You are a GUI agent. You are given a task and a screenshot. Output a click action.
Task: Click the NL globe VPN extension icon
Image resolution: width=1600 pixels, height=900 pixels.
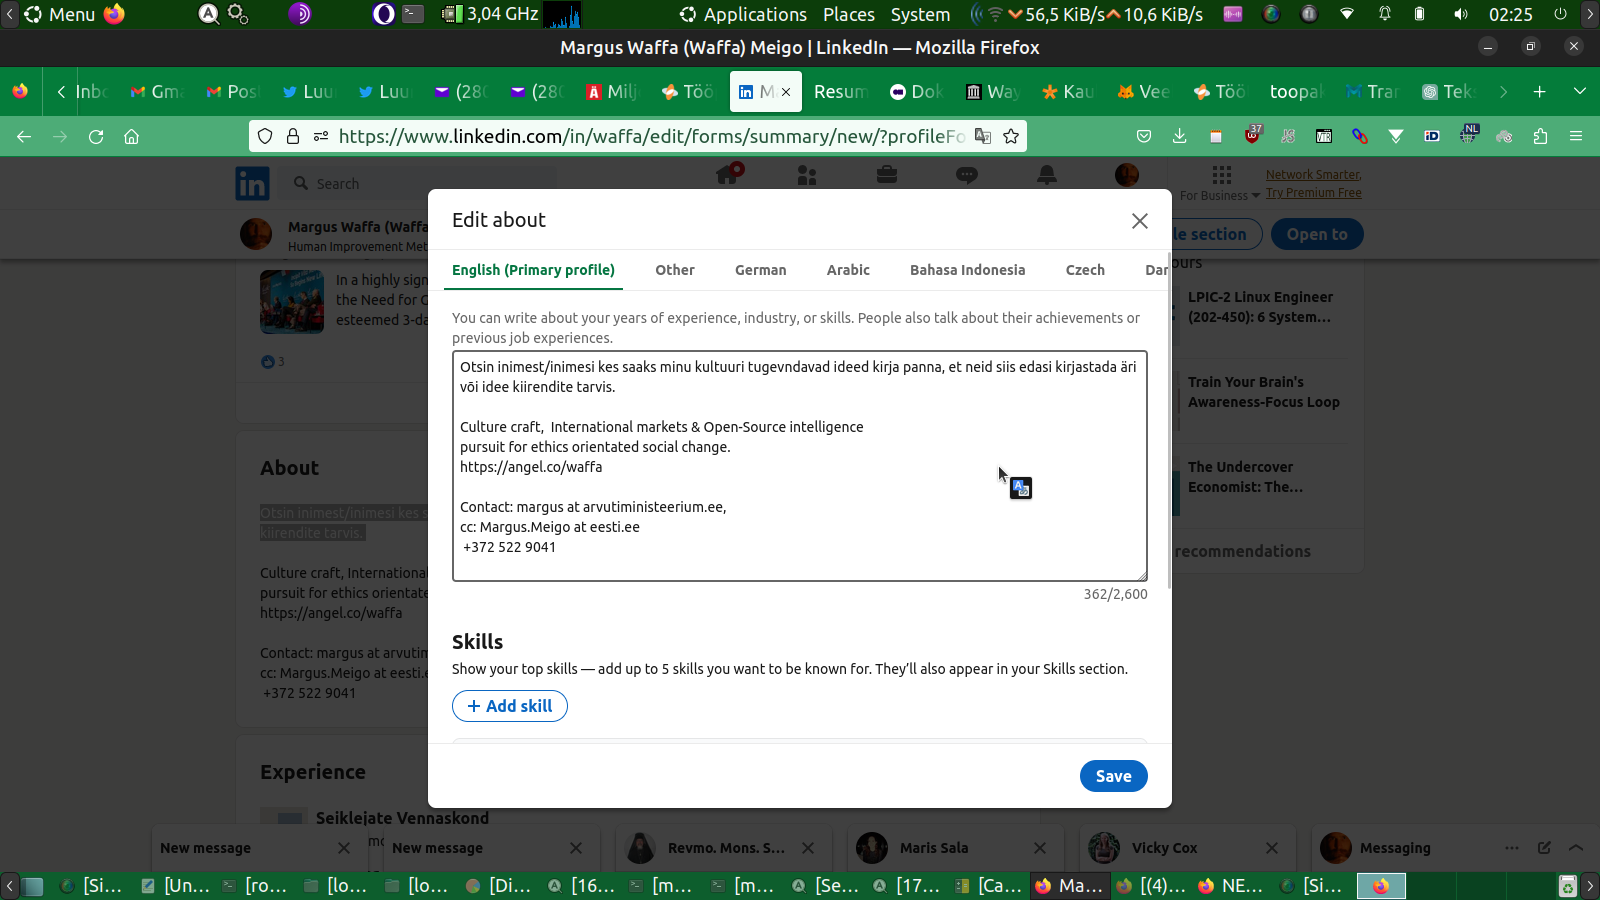coord(1468,135)
